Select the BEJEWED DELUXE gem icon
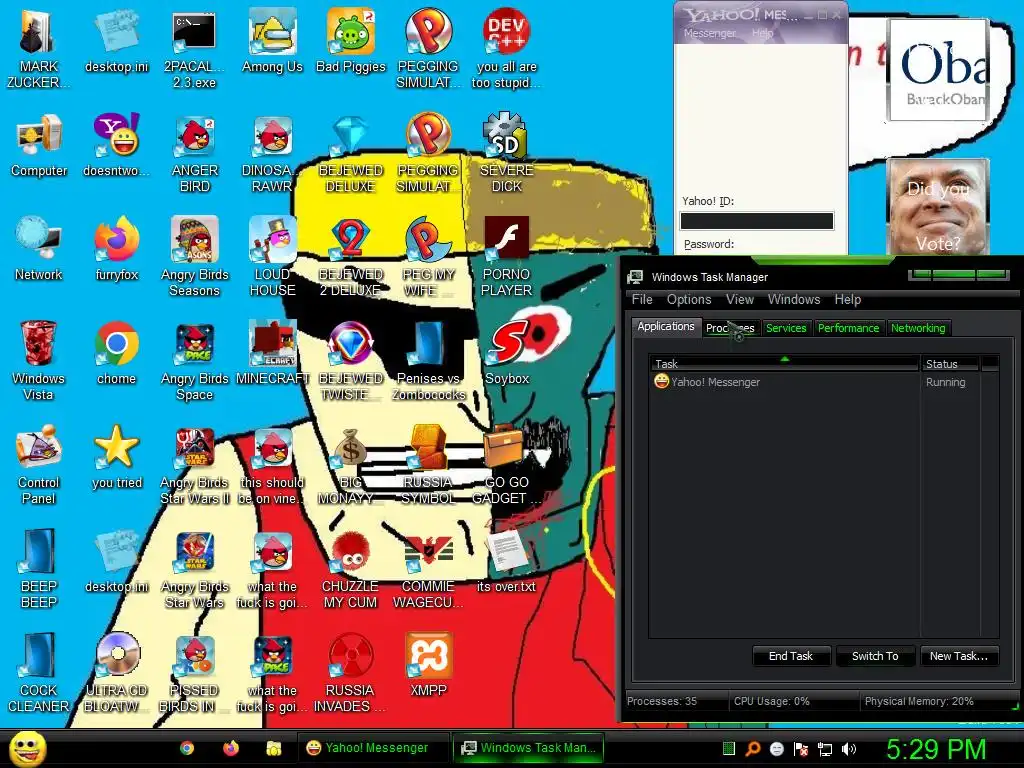The width and height of the screenshot is (1024, 768). point(351,153)
